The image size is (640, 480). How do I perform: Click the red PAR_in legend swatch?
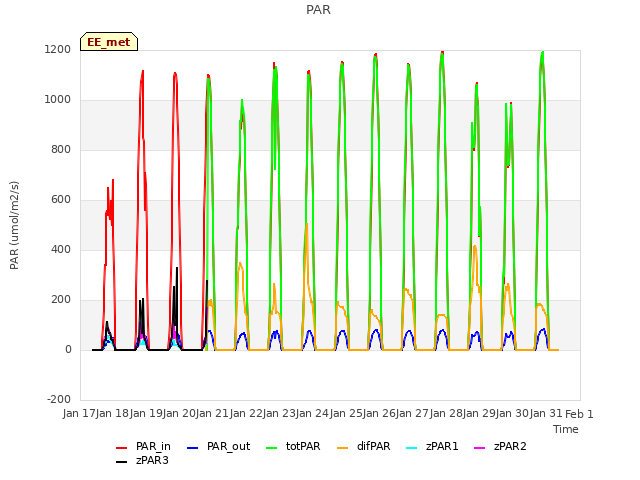[122, 448]
